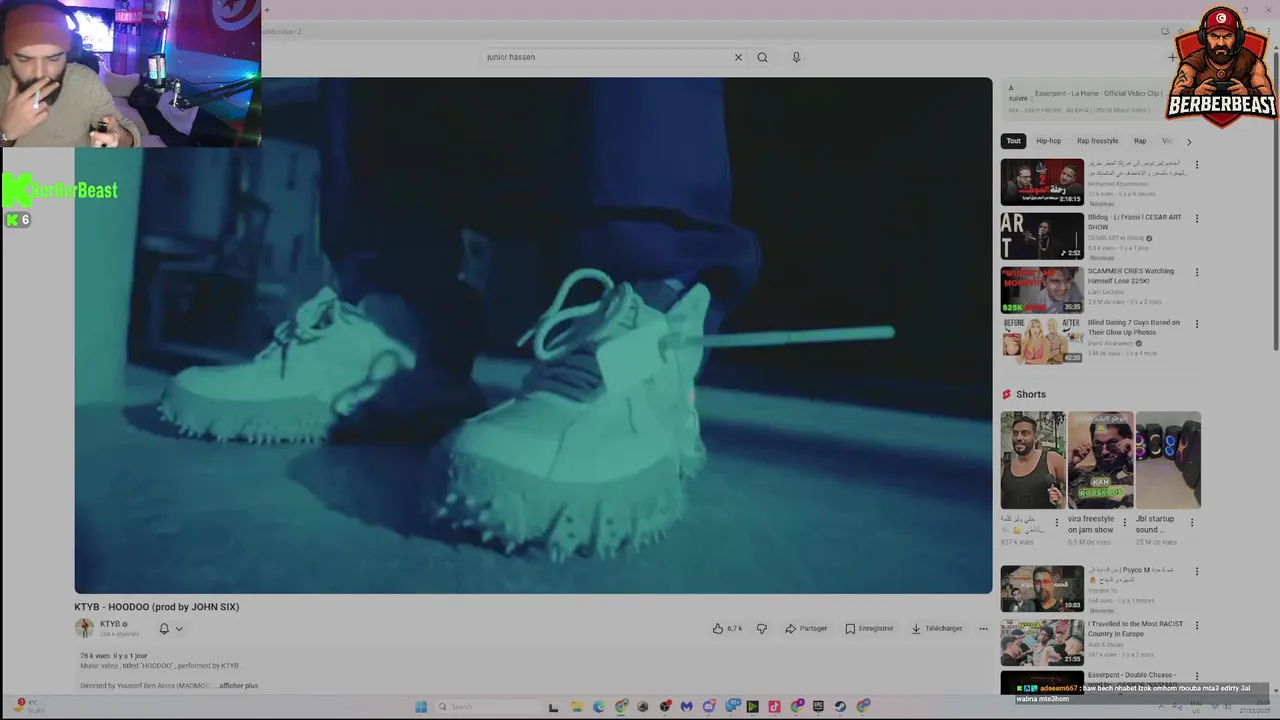Open new browser tab with plus icon
Screen dimensions: 1280x720
pos(266,10)
